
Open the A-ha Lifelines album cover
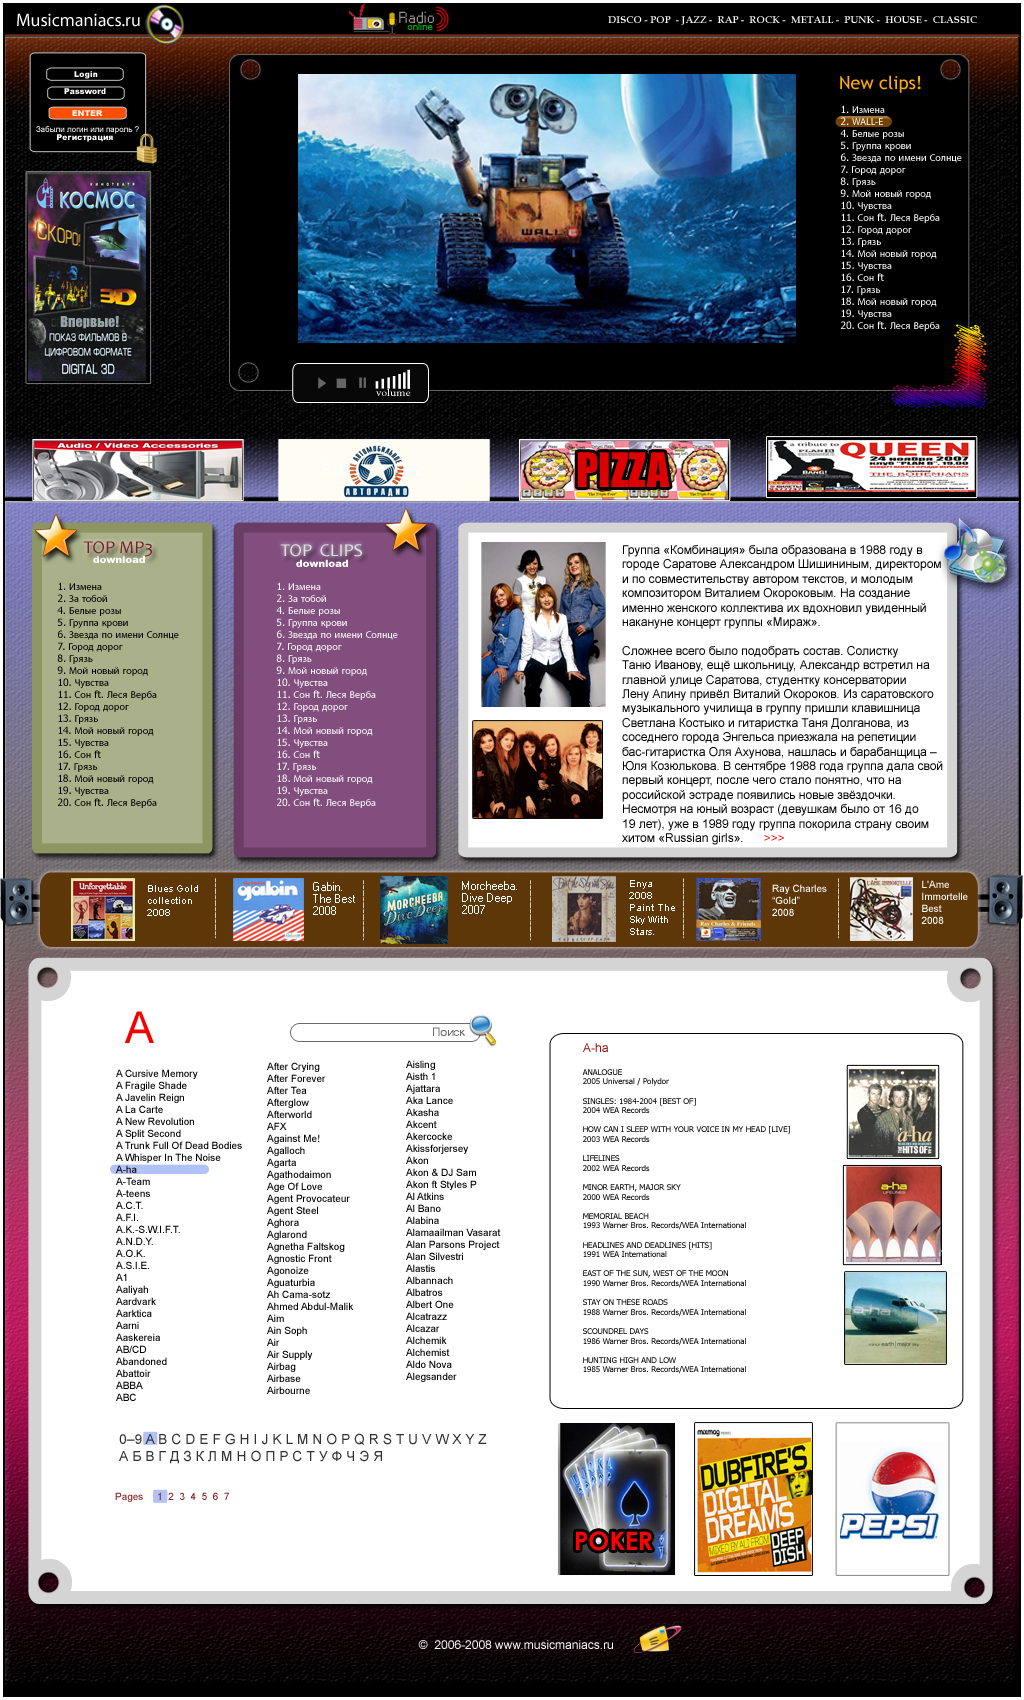(893, 1214)
